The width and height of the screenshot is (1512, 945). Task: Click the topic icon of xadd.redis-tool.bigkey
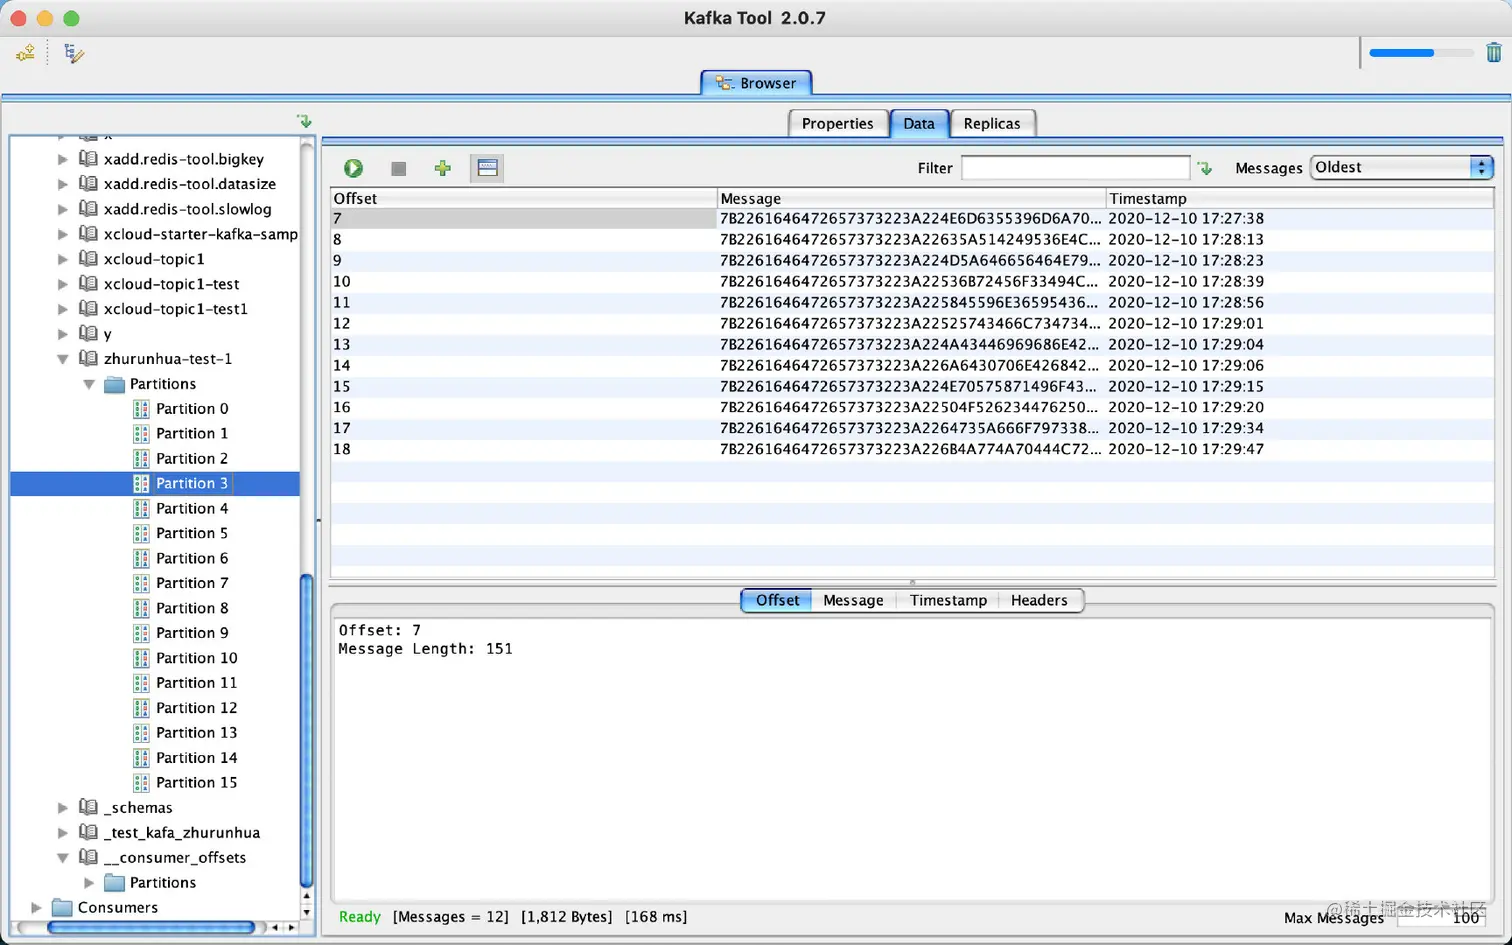click(x=88, y=158)
